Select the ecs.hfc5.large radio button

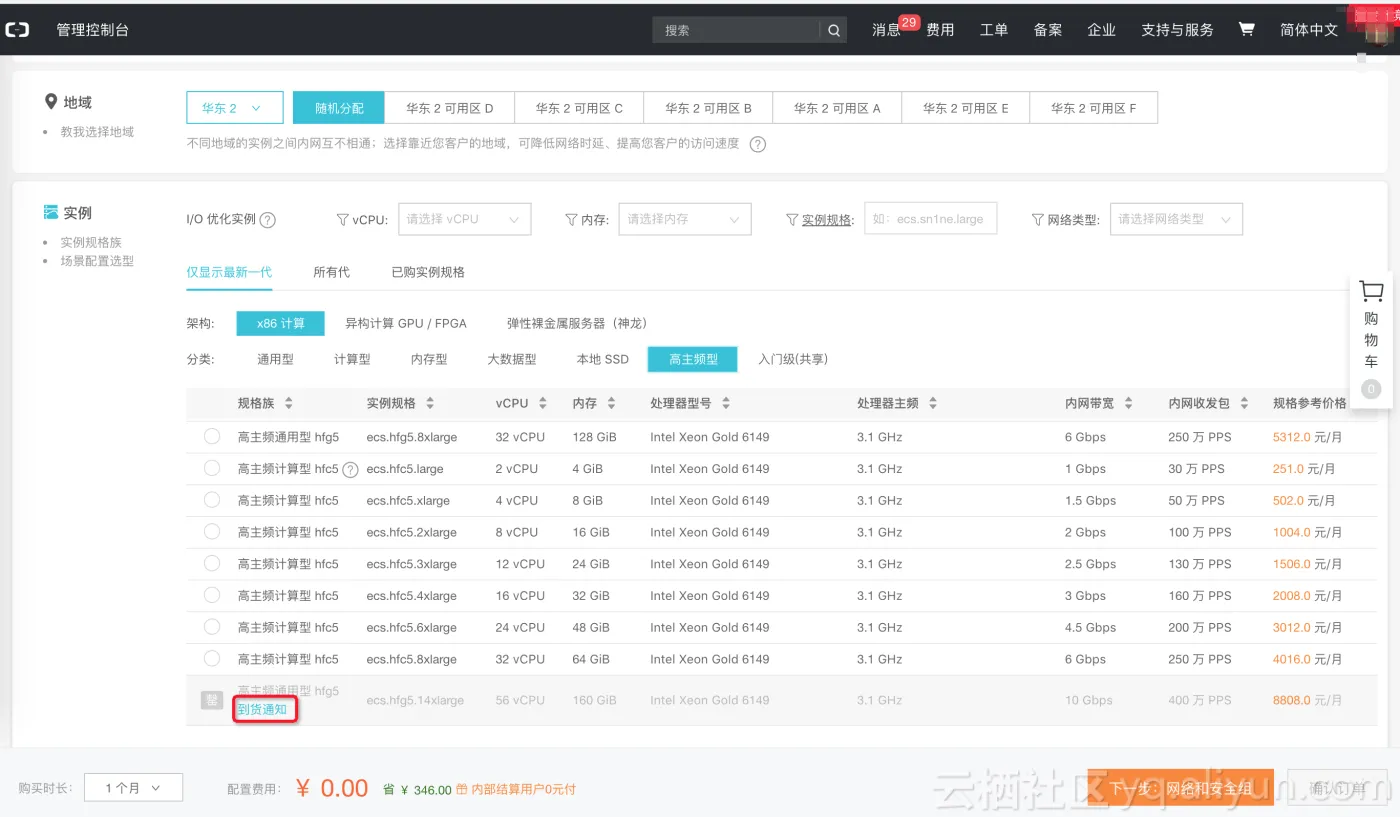[x=212, y=468]
